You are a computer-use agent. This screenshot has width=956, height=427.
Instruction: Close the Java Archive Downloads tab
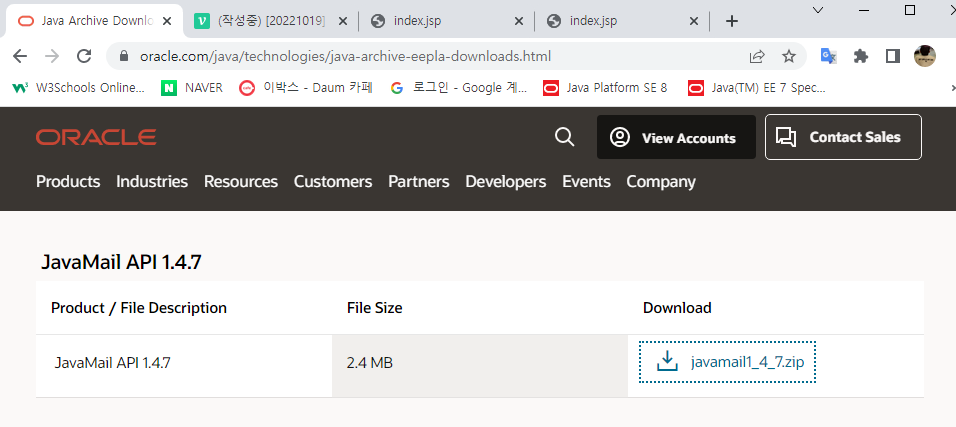(x=167, y=21)
